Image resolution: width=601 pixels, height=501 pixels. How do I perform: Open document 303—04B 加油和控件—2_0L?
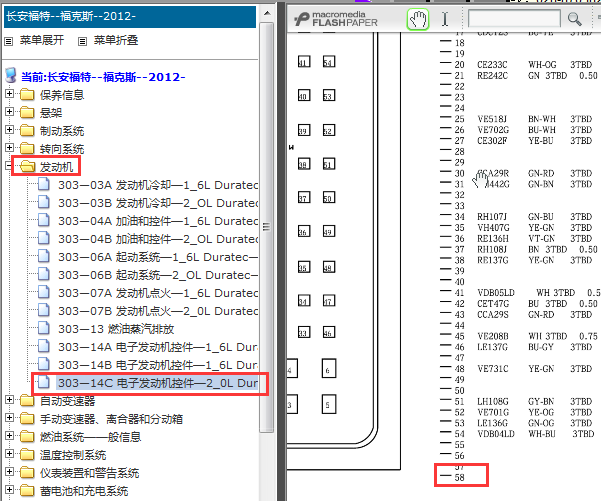tap(158, 239)
